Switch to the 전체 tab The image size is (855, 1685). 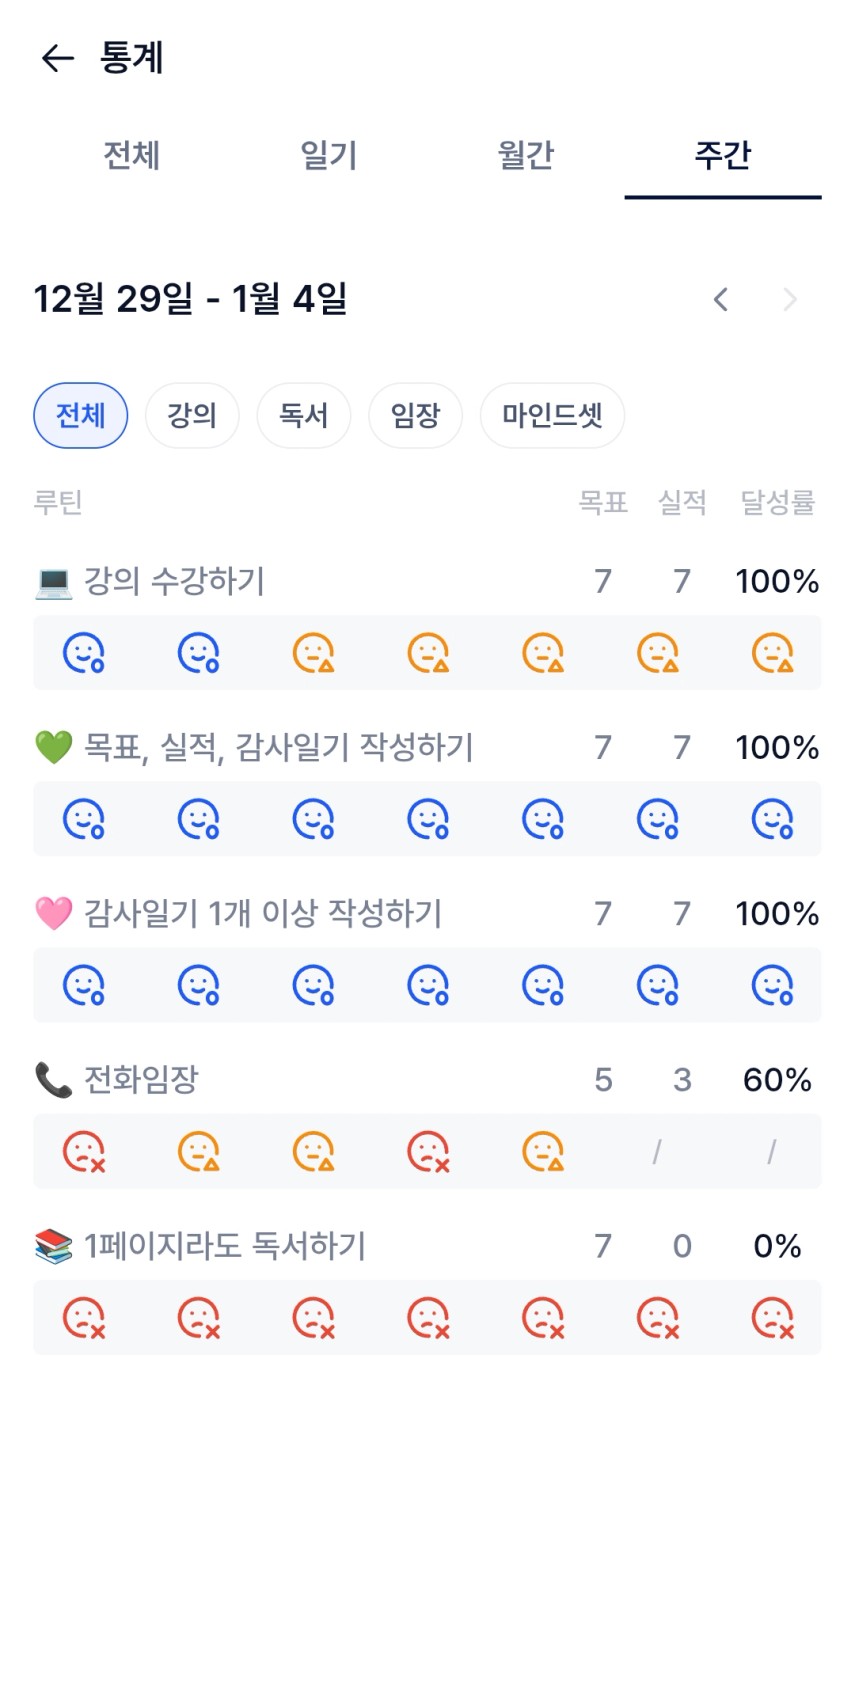pyautogui.click(x=131, y=156)
